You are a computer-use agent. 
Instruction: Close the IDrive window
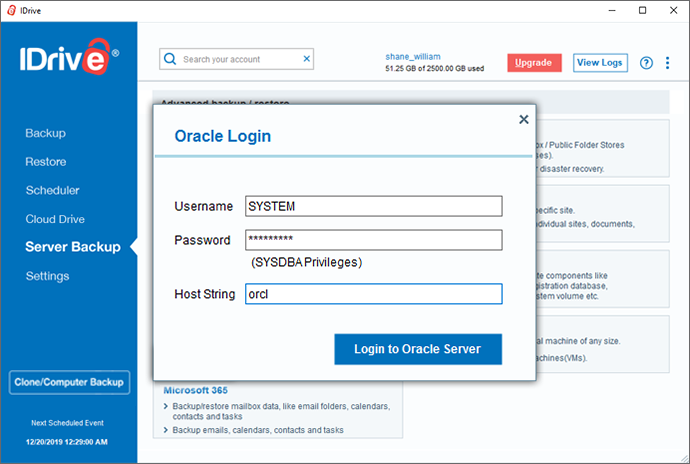coord(673,11)
